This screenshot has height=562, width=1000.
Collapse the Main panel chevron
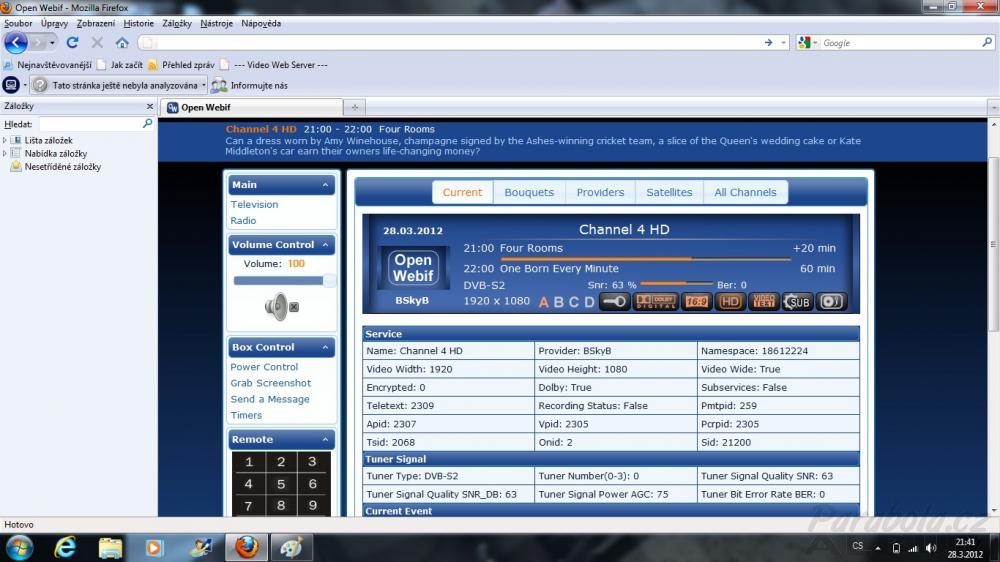click(325, 185)
